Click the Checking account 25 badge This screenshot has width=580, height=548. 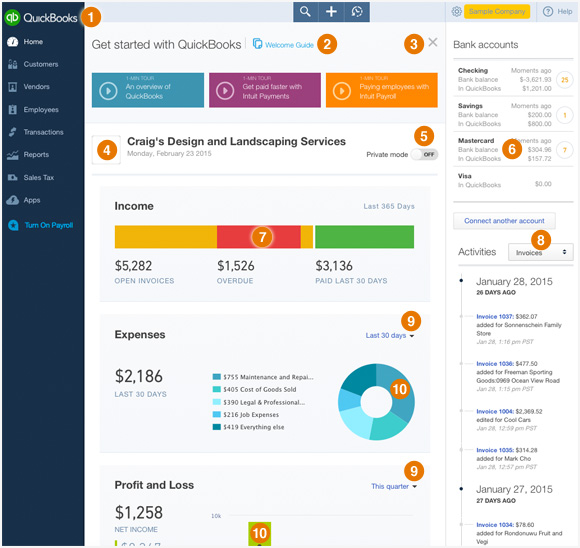click(564, 80)
